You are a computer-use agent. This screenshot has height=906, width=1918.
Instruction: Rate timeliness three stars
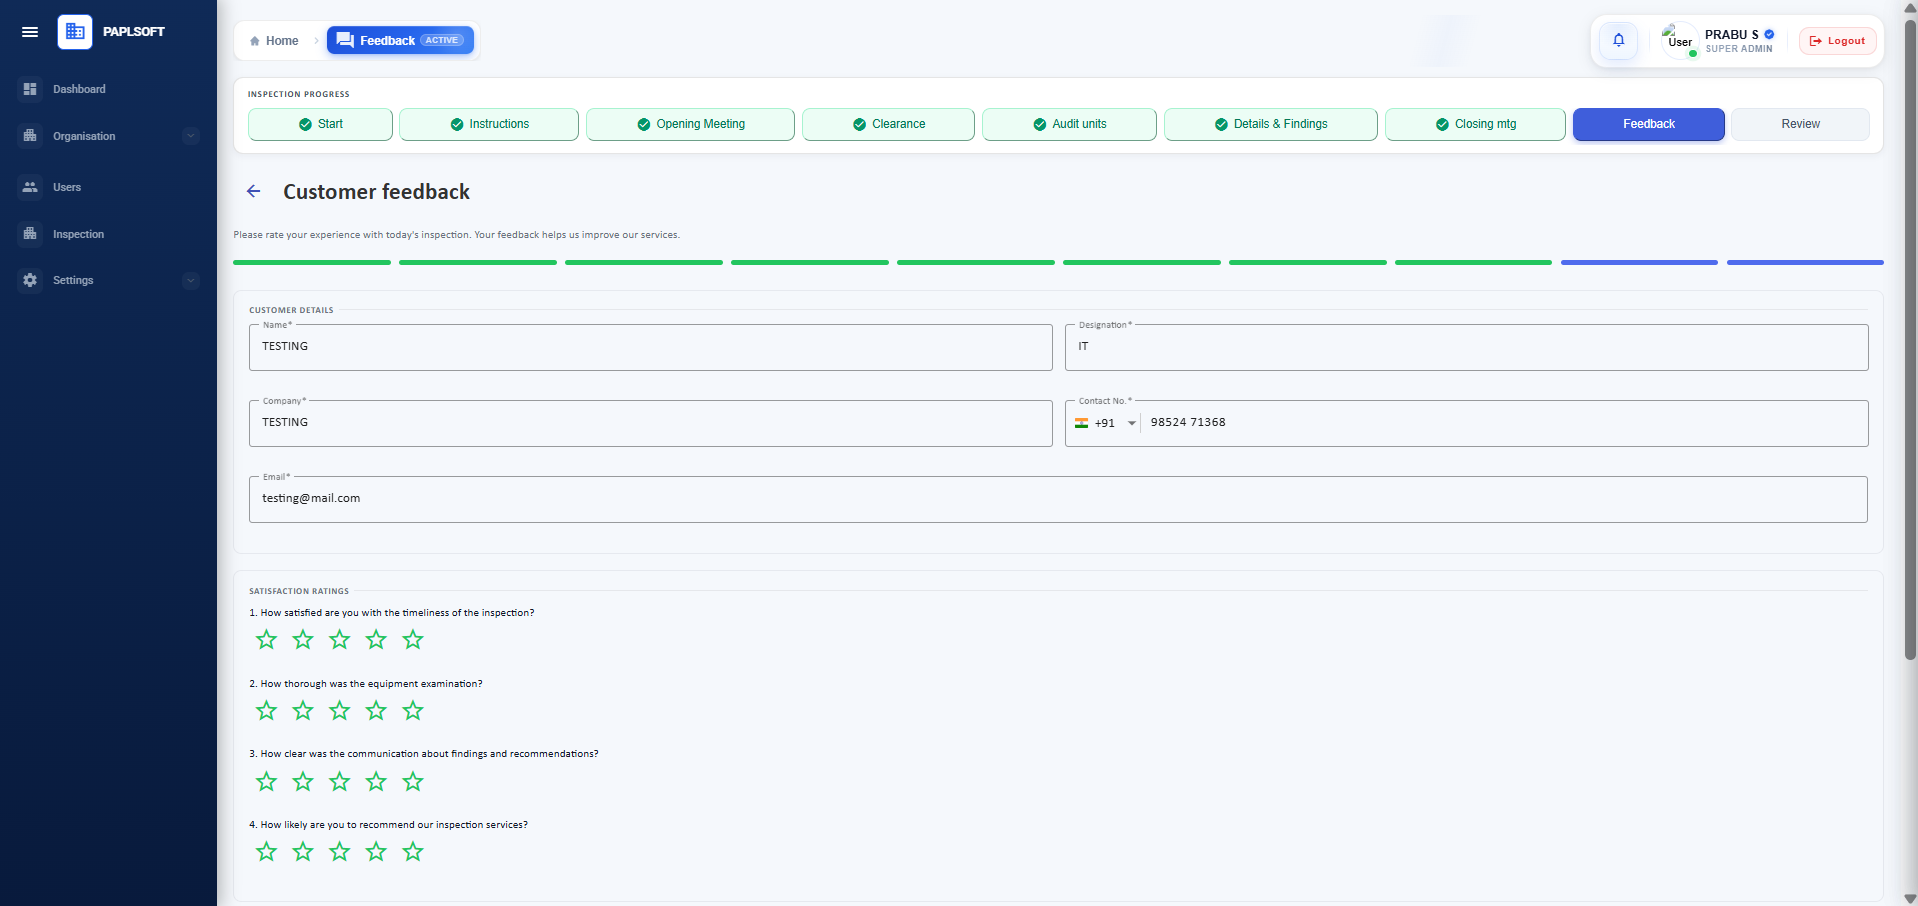[x=340, y=640]
